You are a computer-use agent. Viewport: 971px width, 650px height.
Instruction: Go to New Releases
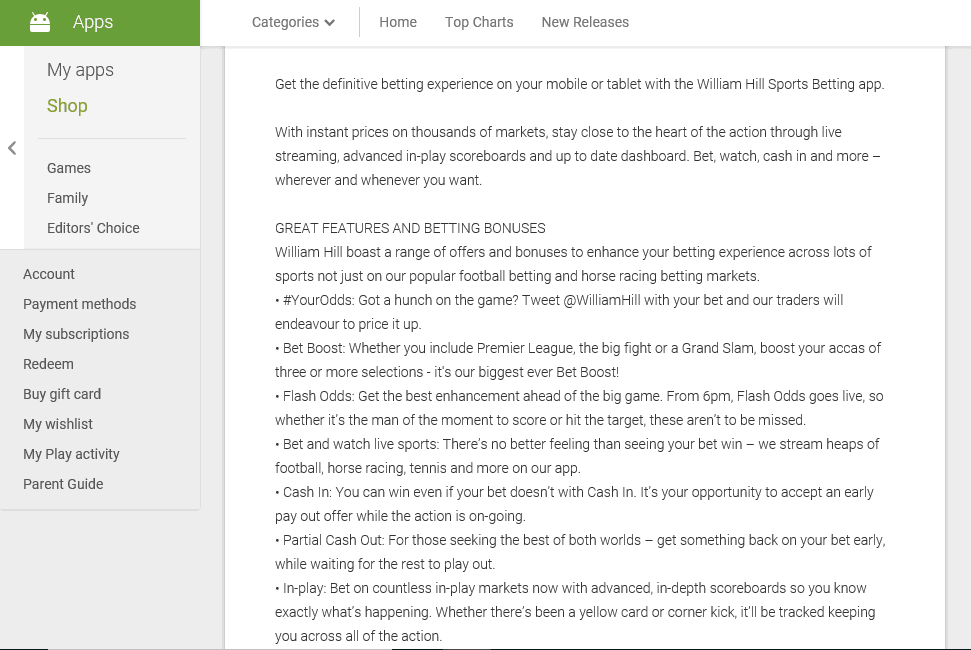click(x=585, y=22)
